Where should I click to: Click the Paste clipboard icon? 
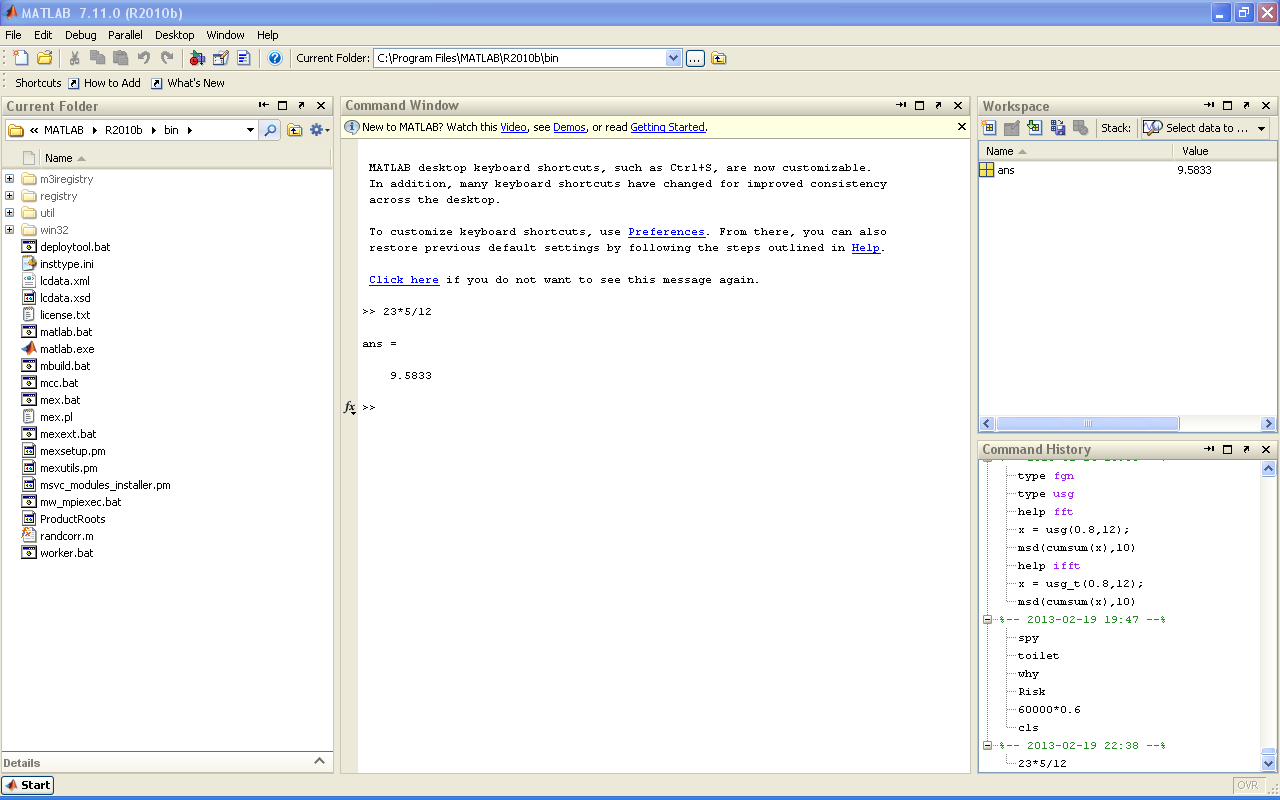tap(120, 58)
